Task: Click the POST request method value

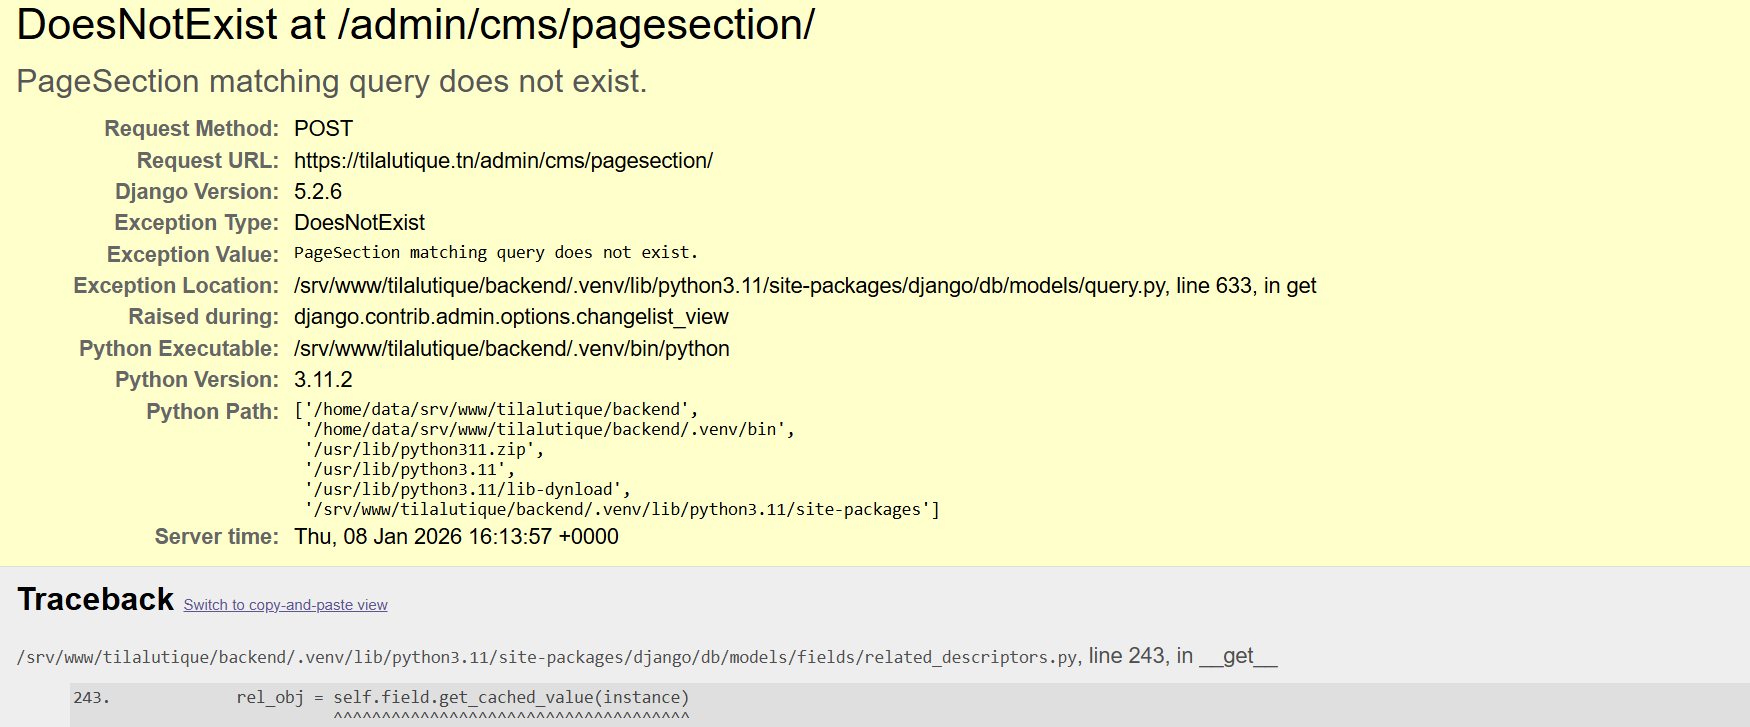Action: tap(323, 129)
